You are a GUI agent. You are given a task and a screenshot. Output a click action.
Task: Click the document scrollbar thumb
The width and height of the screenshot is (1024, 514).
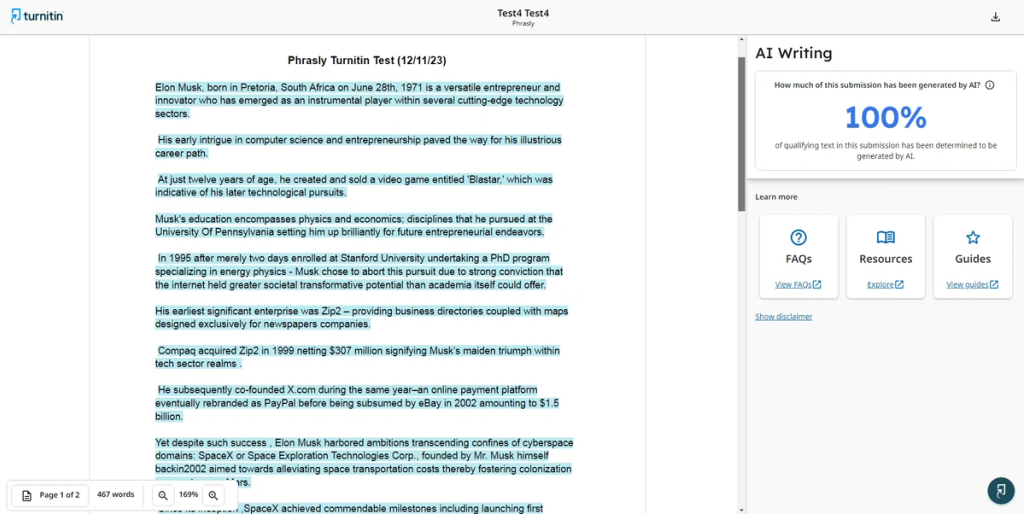coord(741,134)
